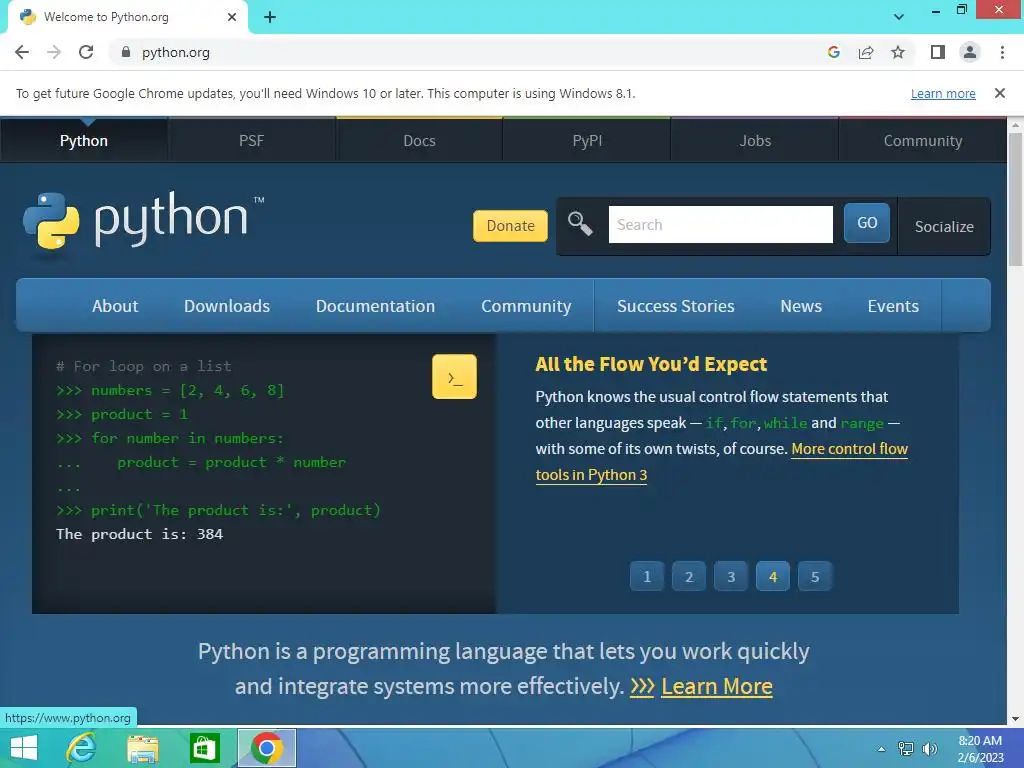Click the padlock site info icon

point(125,52)
